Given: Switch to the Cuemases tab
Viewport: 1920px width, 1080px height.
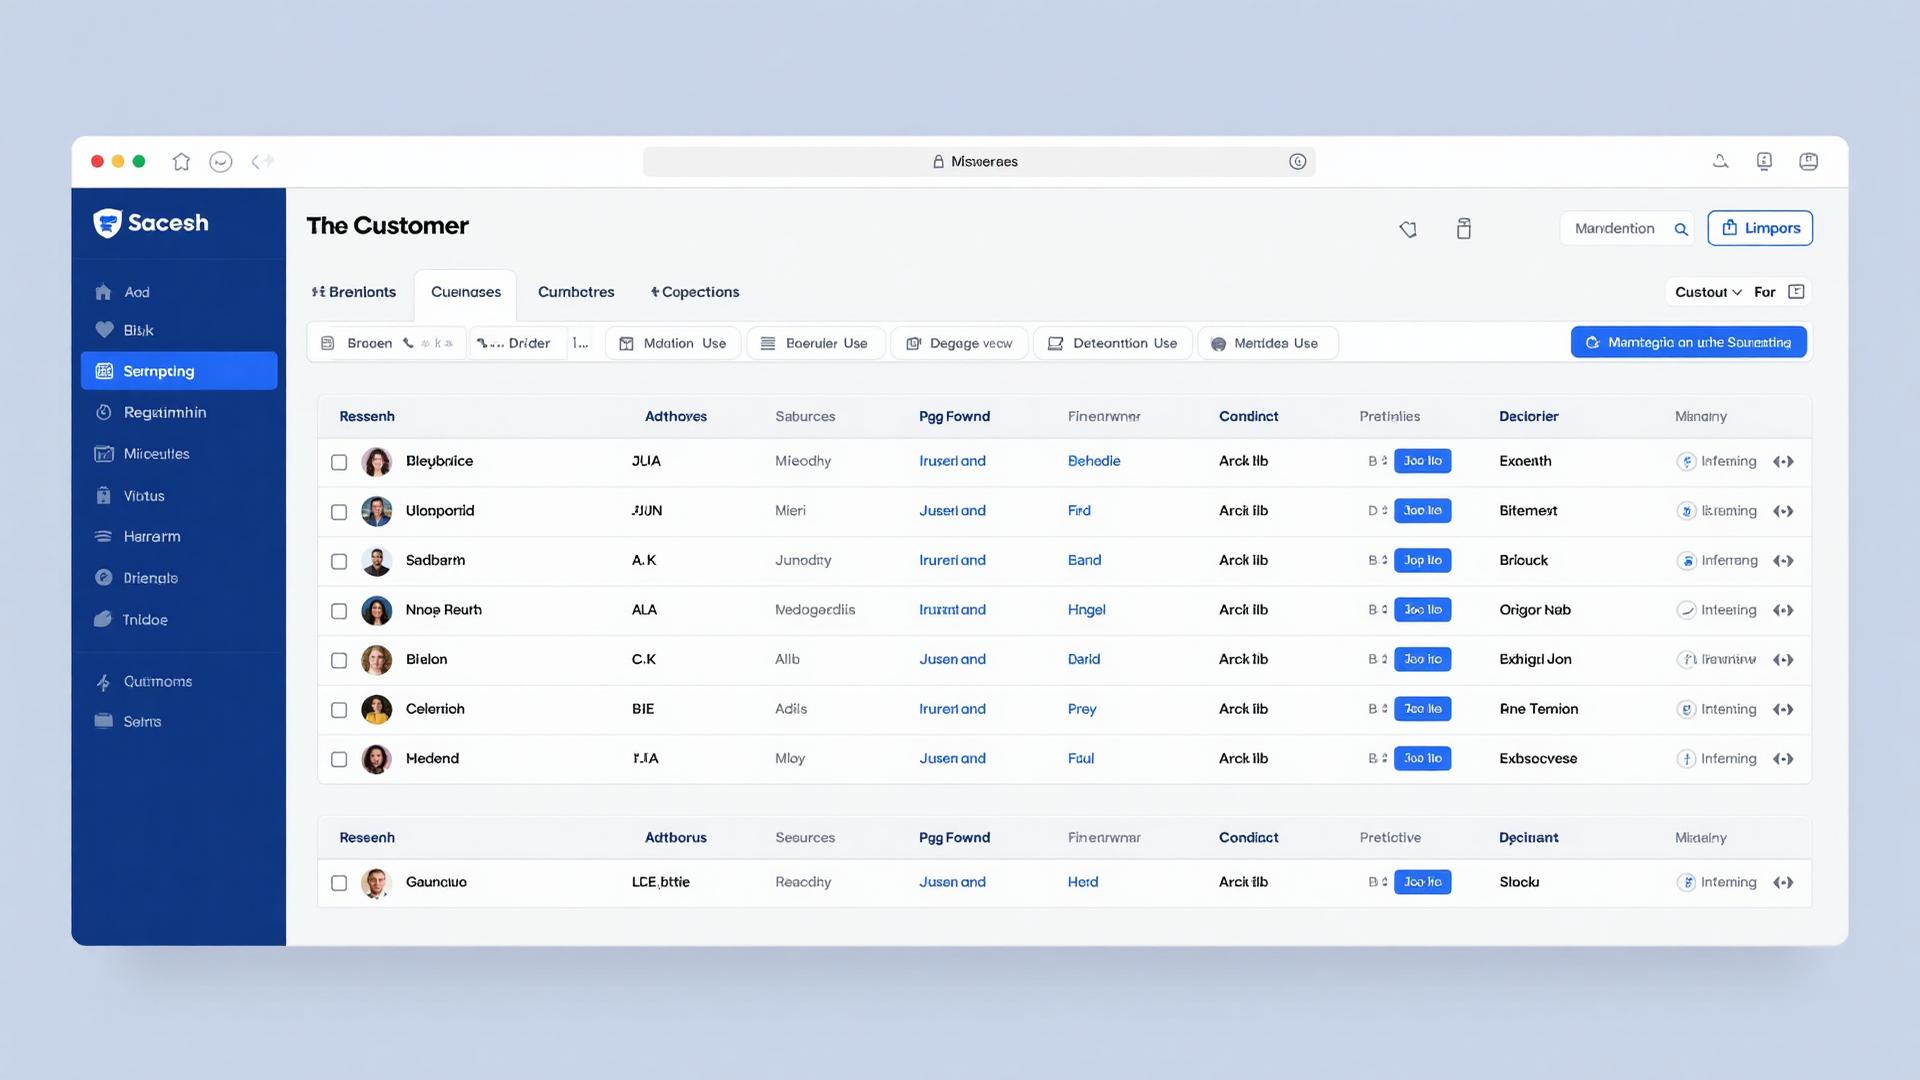Looking at the screenshot, I should pyautogui.click(x=466, y=292).
